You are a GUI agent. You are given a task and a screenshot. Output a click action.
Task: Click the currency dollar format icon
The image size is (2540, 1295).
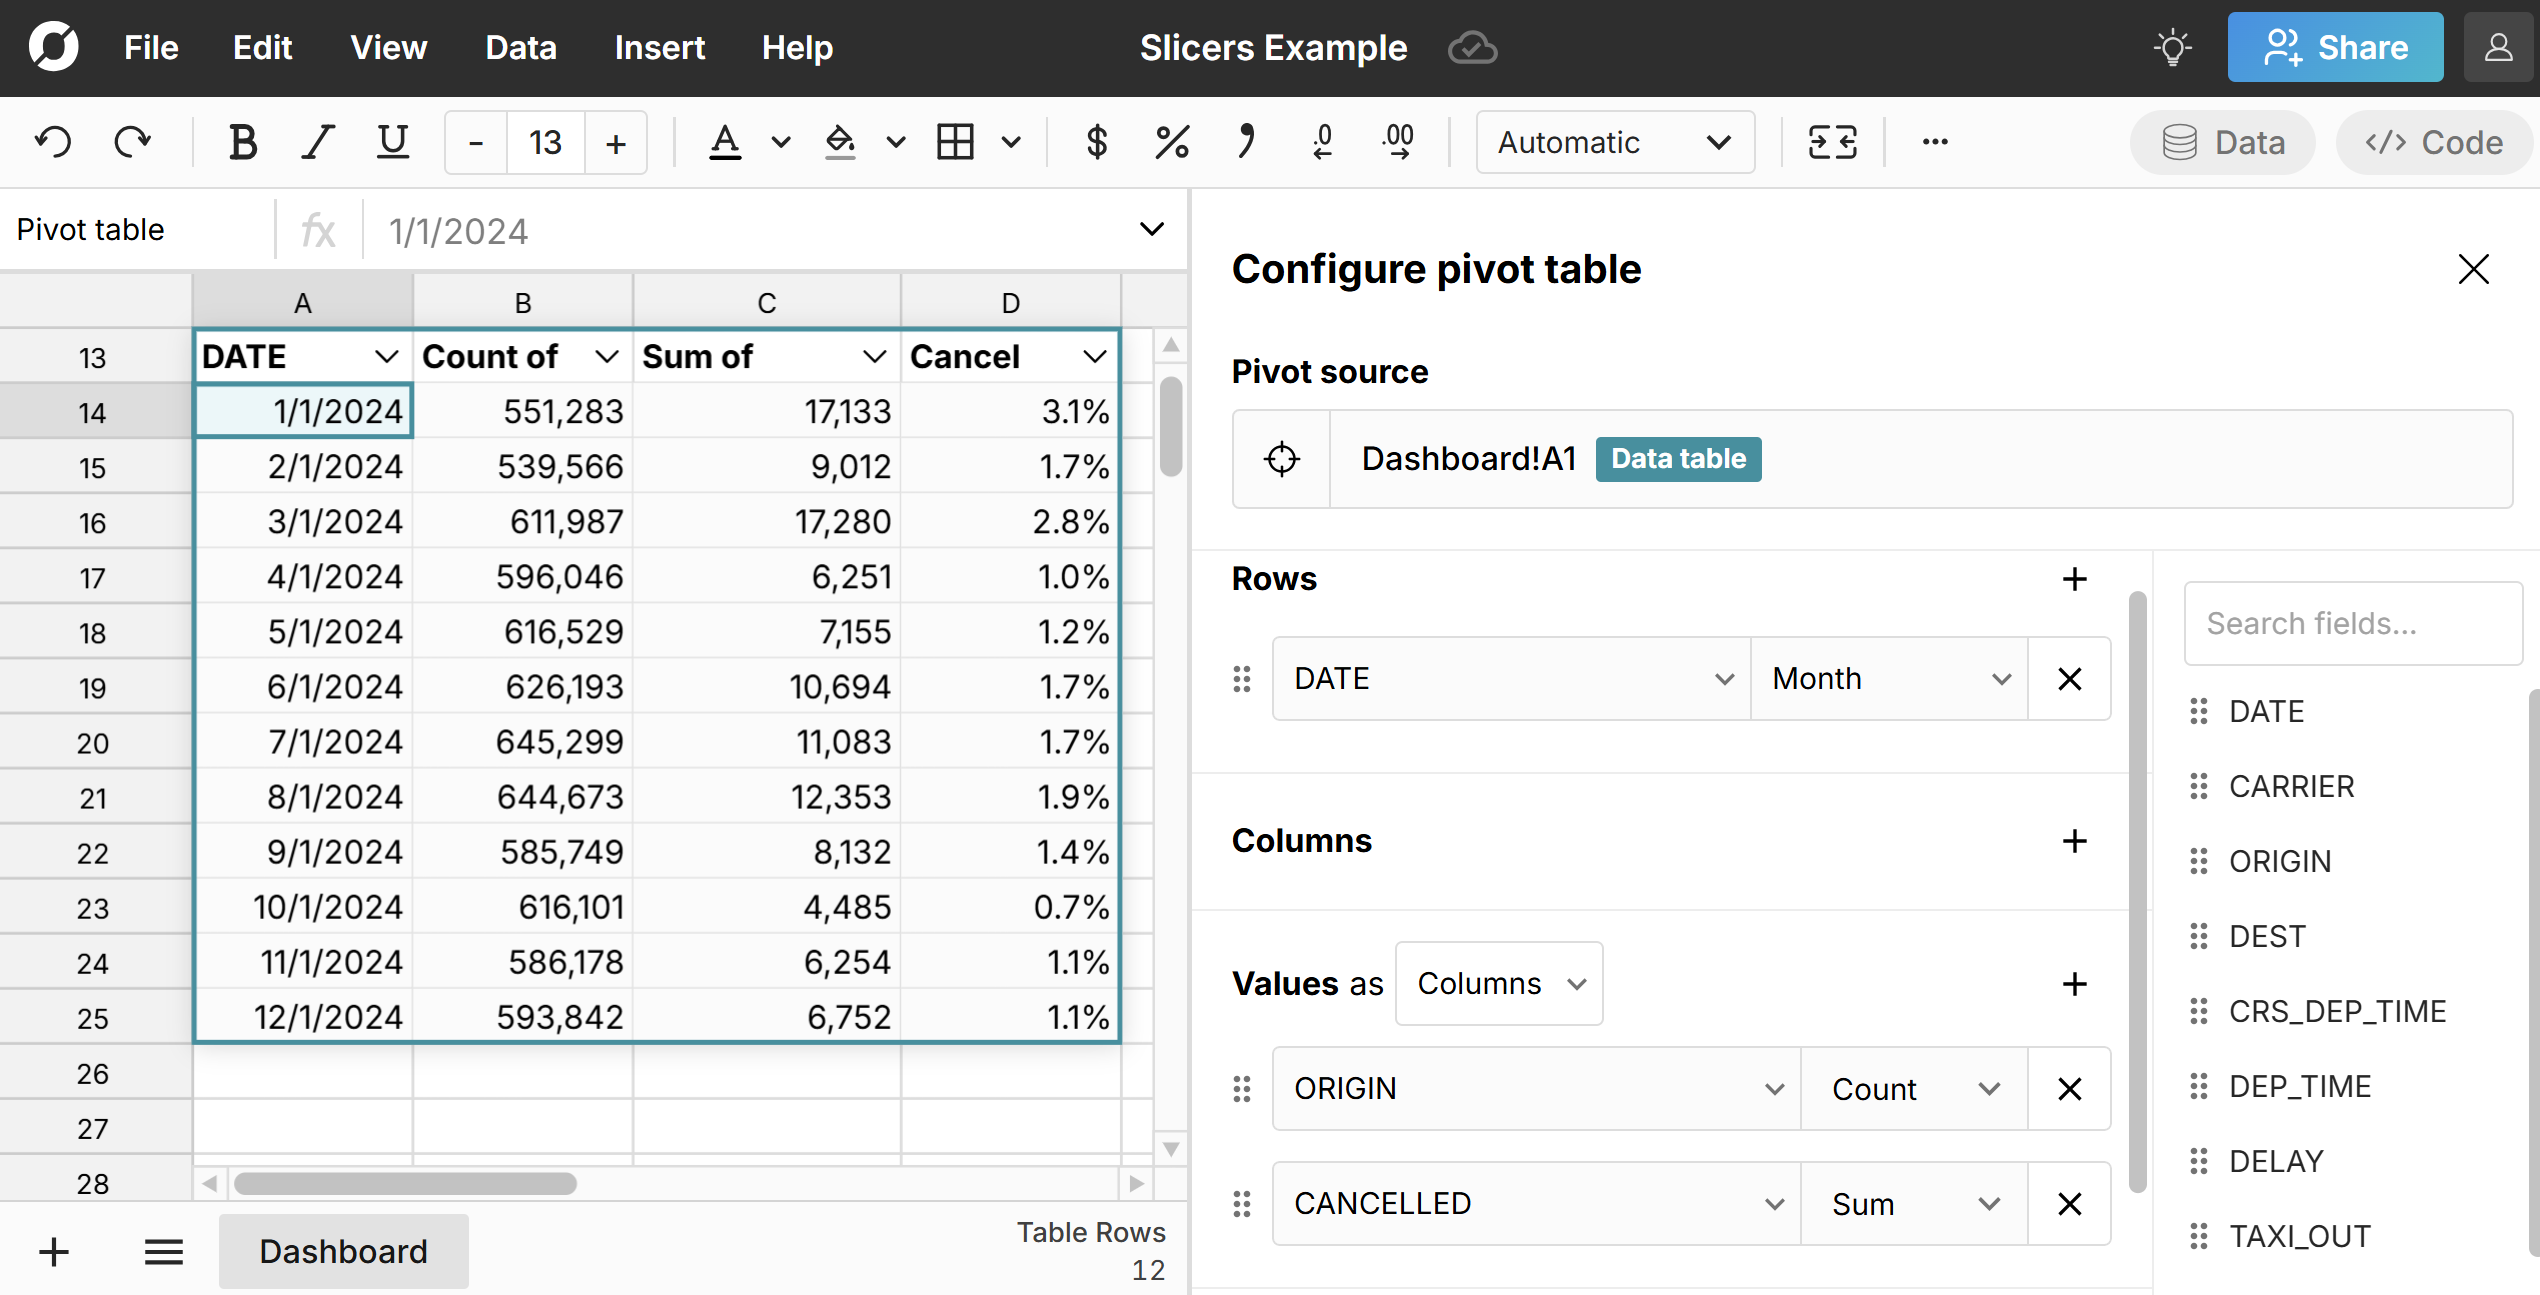coord(1096,142)
